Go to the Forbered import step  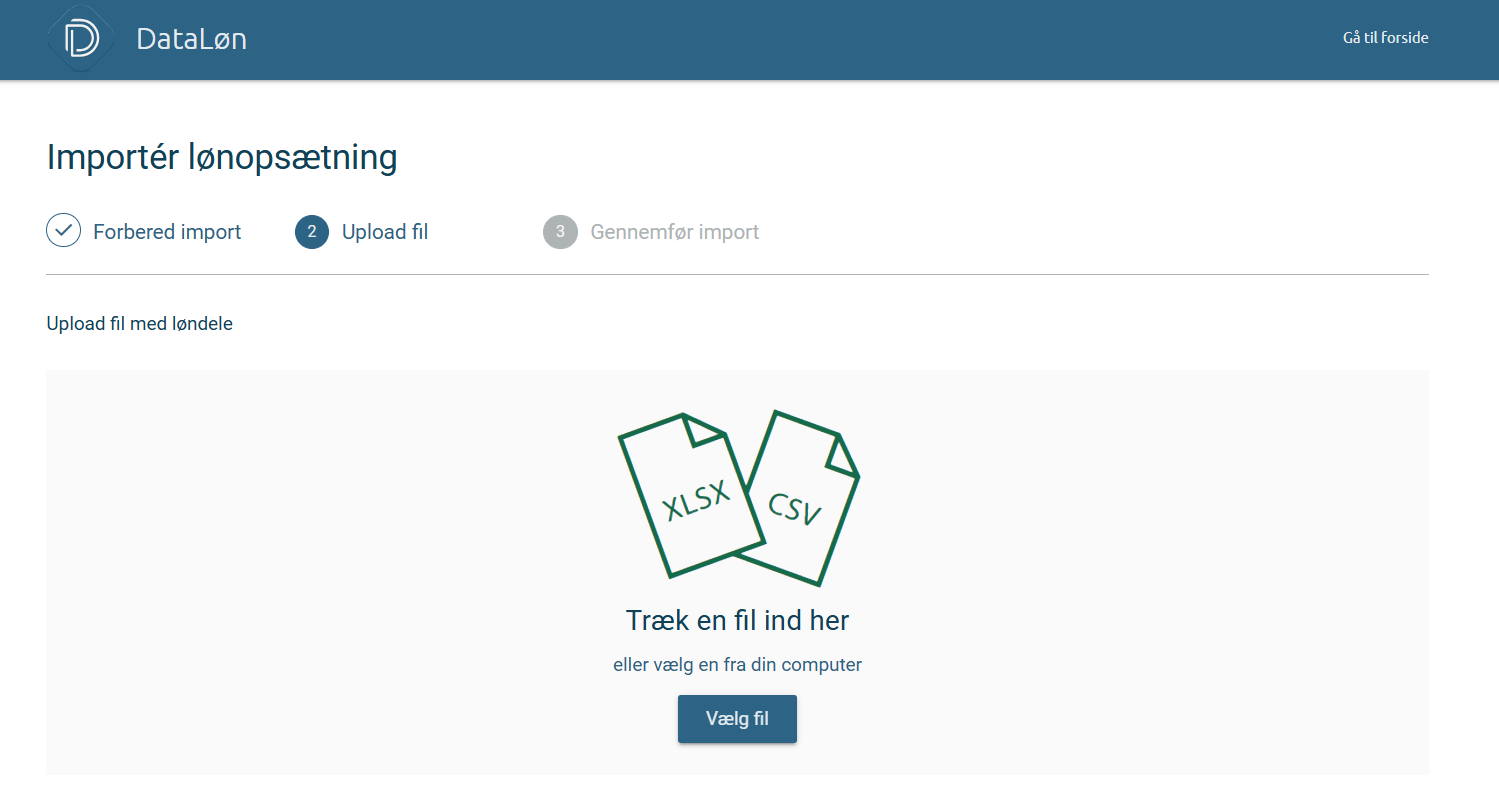(167, 232)
